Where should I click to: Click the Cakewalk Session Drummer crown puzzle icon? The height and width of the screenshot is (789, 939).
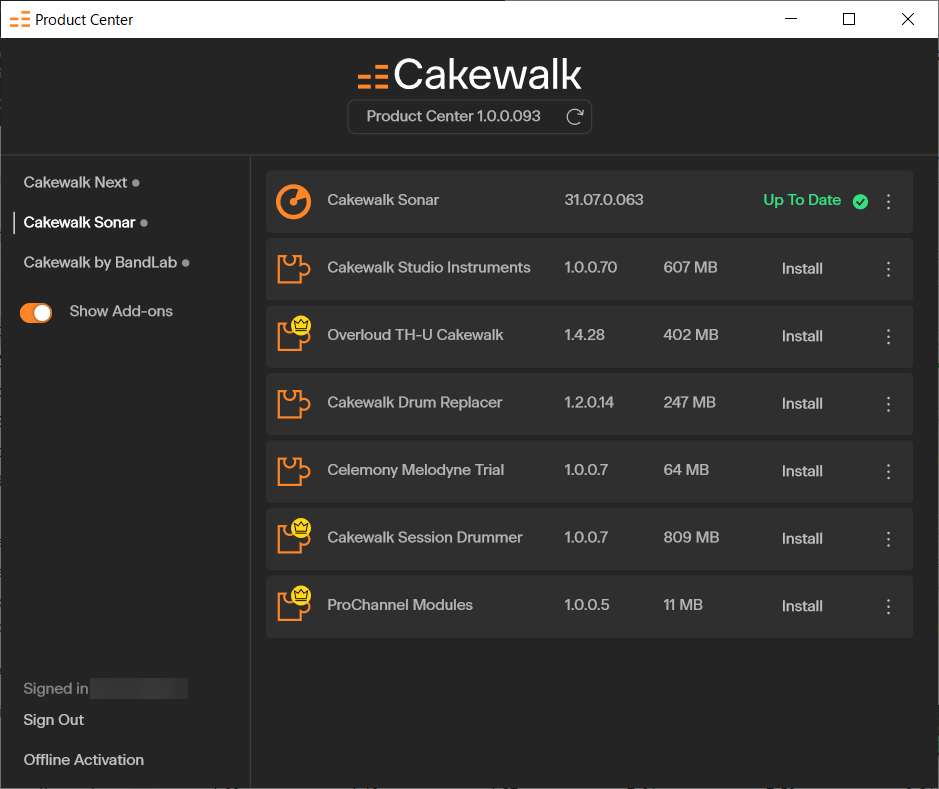pyautogui.click(x=294, y=536)
